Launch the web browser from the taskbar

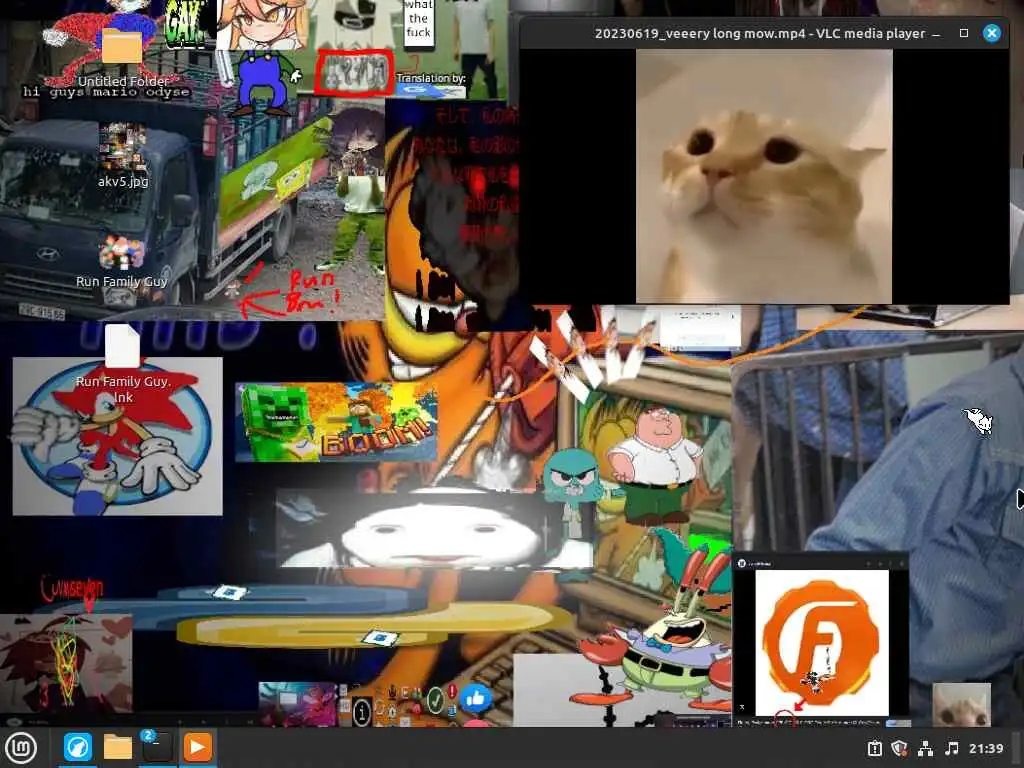click(78, 747)
